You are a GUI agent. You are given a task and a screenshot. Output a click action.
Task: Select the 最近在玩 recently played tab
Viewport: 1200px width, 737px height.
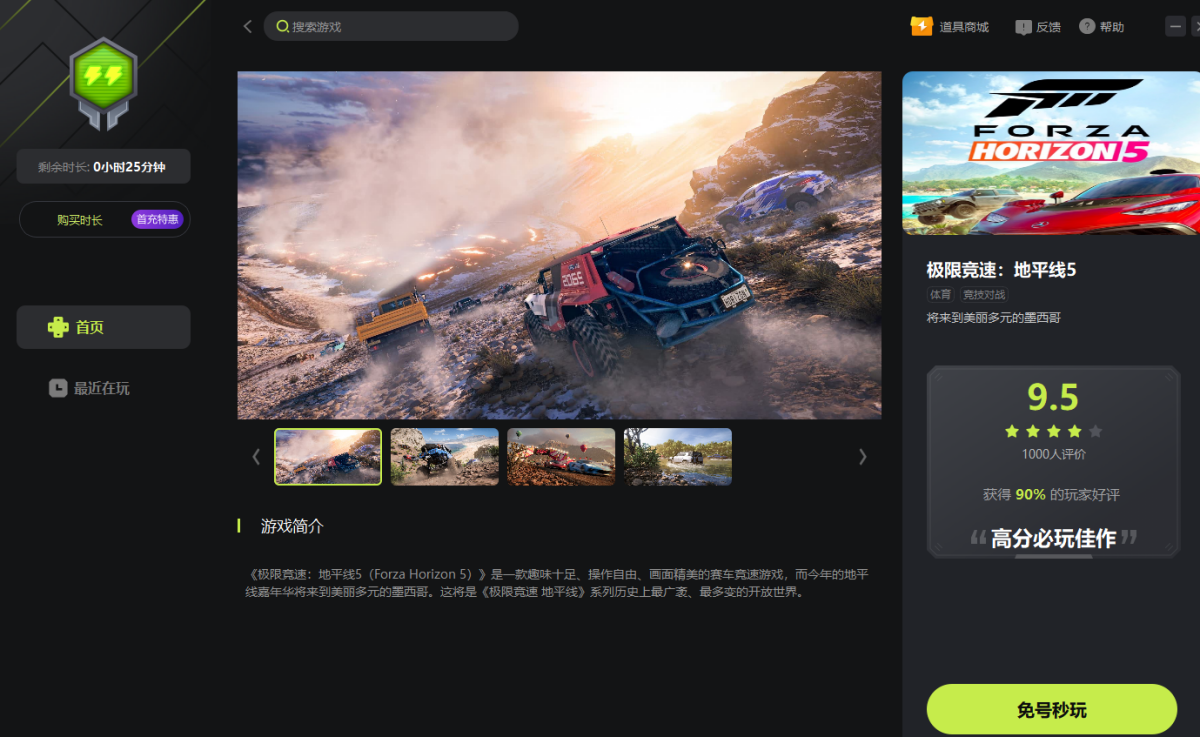pos(101,388)
